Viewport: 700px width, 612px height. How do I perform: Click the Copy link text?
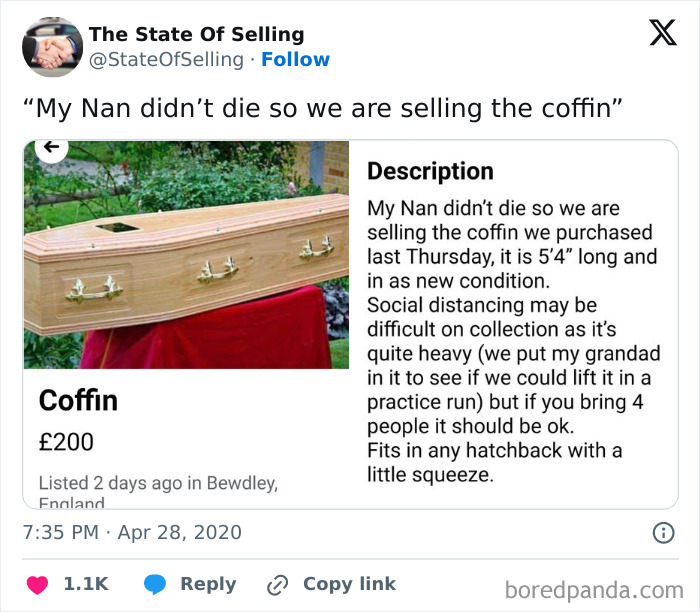(349, 584)
